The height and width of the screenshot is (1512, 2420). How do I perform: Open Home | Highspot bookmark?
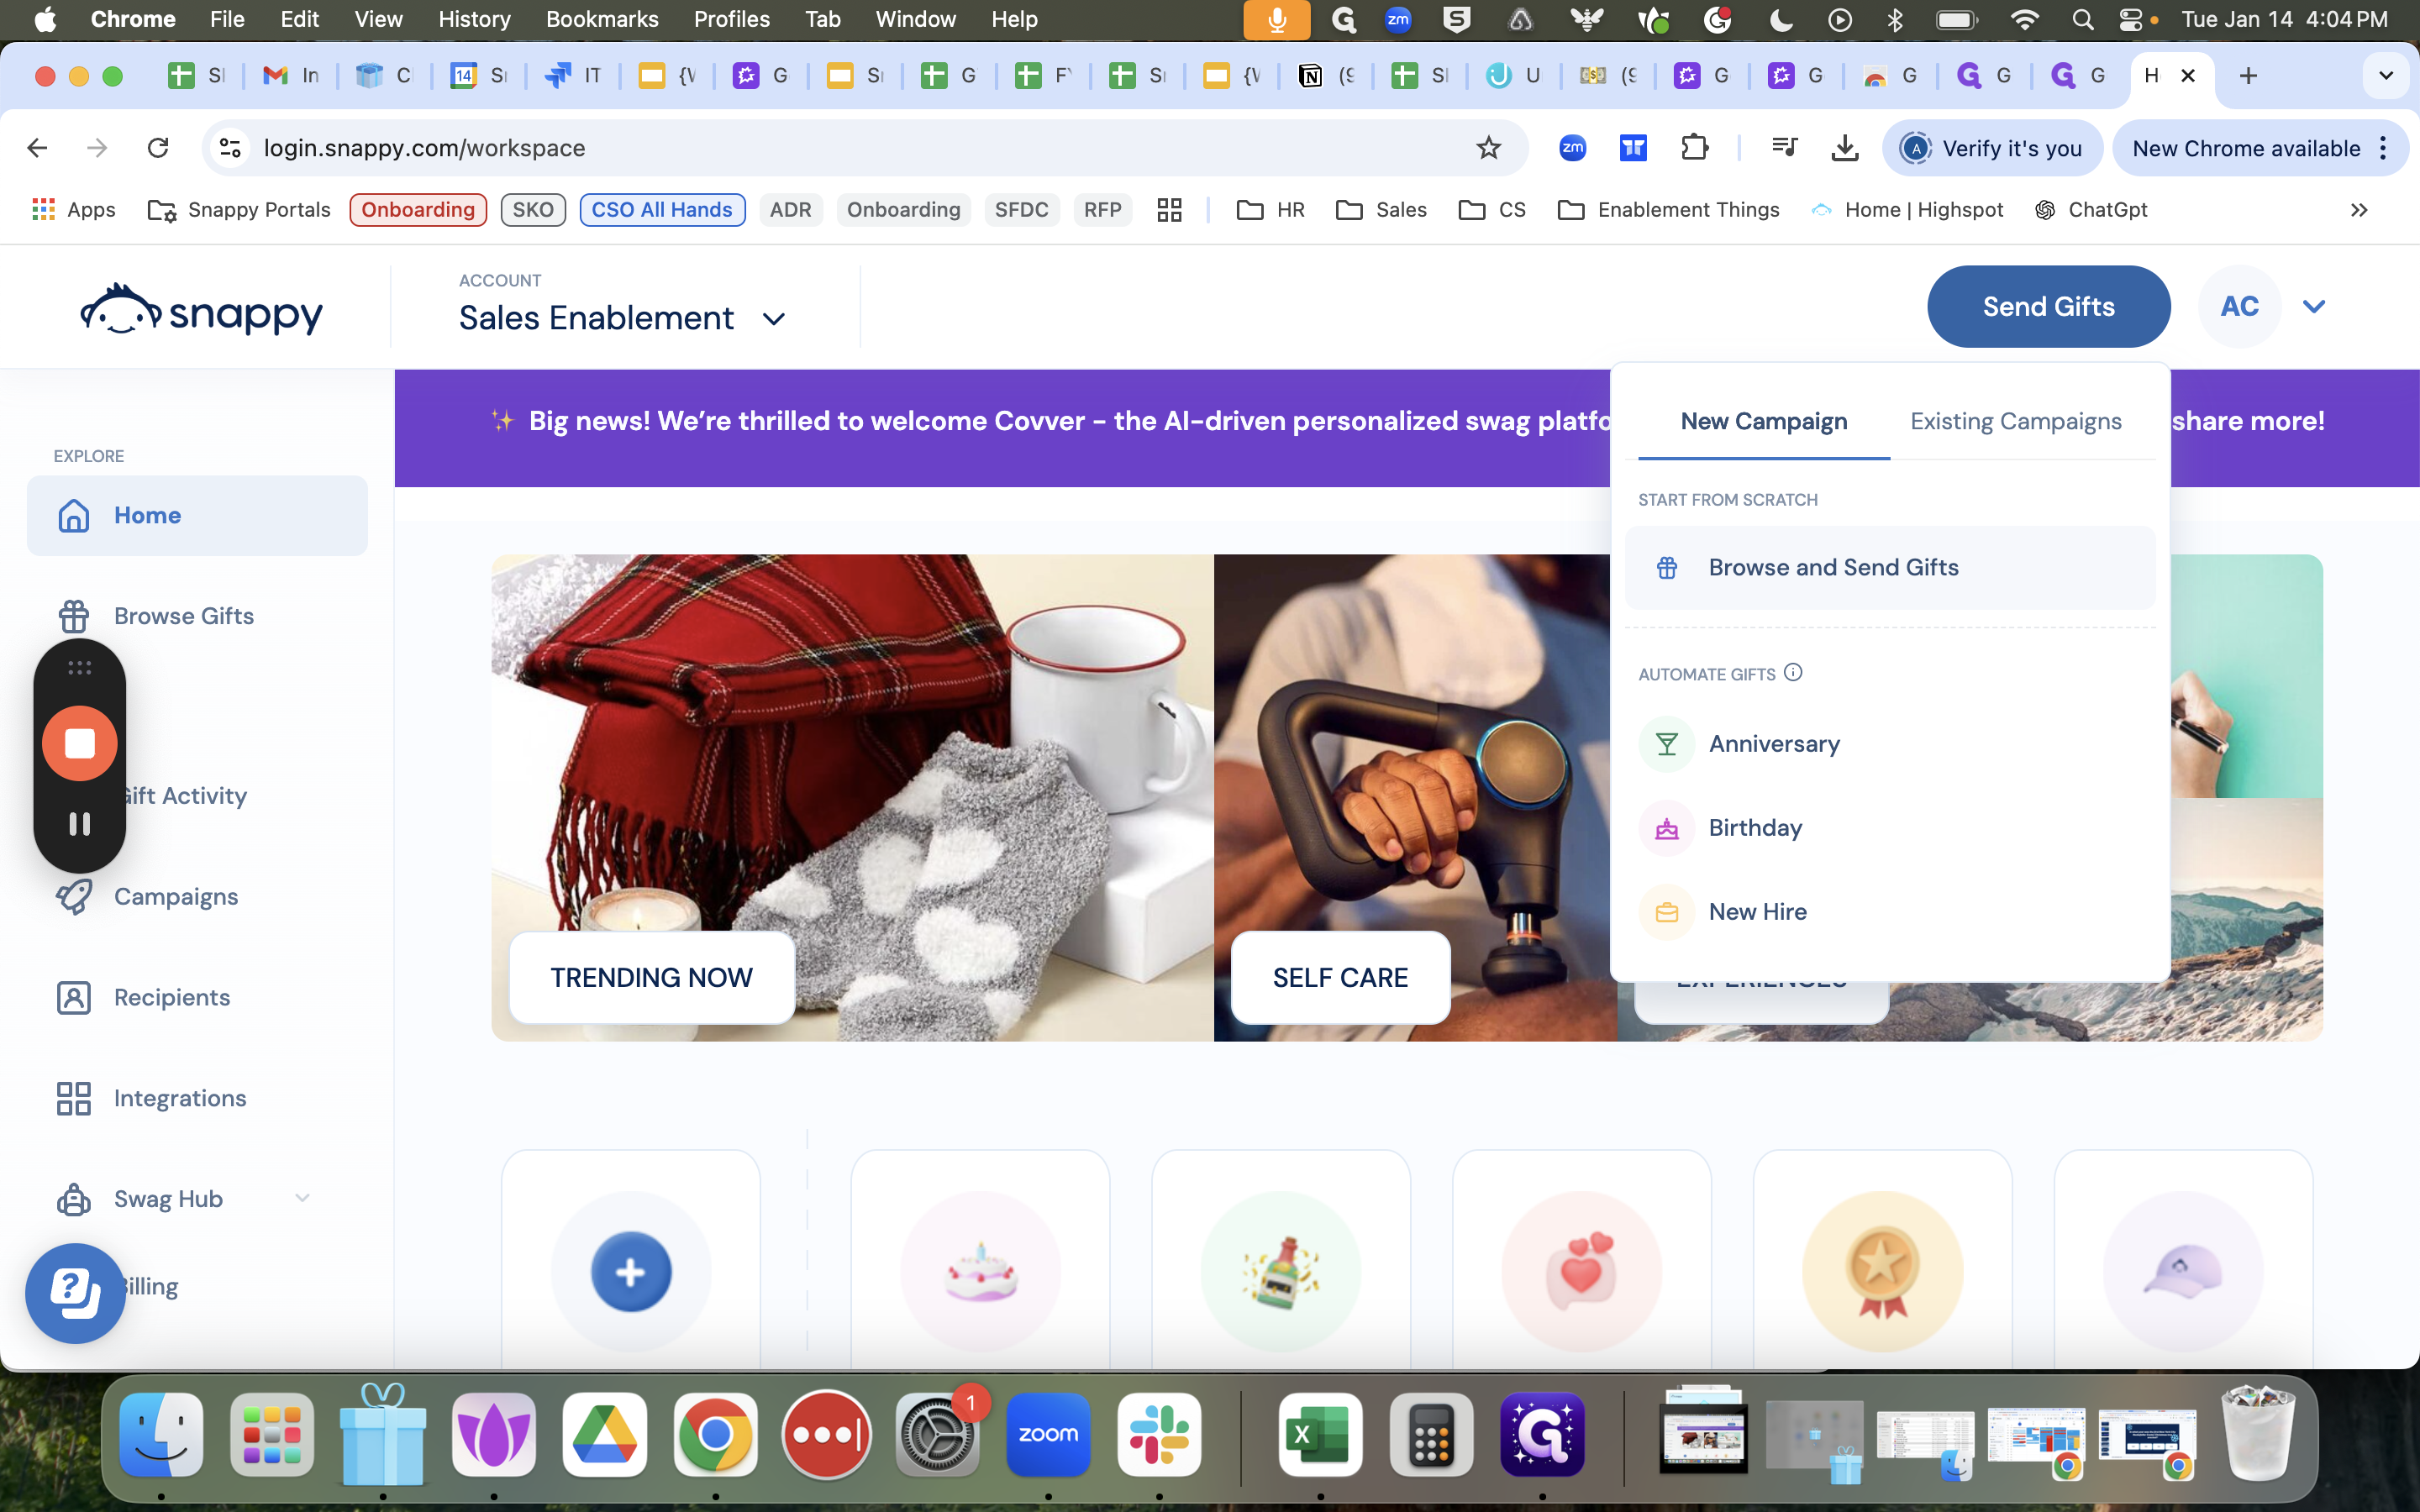click(x=1907, y=210)
